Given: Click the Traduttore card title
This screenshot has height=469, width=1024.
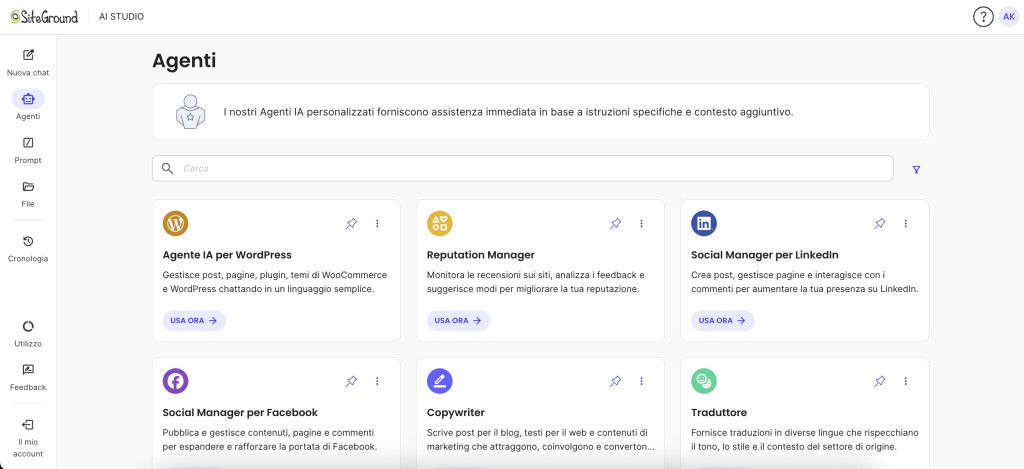Looking at the screenshot, I should (x=719, y=413).
